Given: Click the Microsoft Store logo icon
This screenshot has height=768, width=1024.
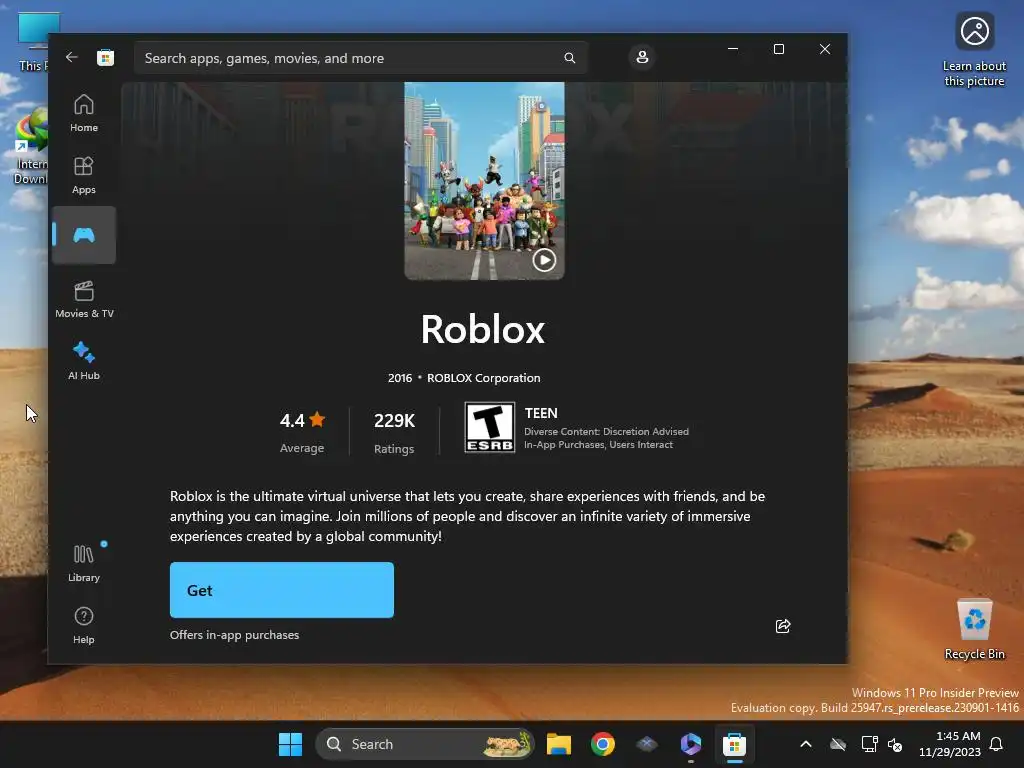Looking at the screenshot, I should tap(105, 57).
